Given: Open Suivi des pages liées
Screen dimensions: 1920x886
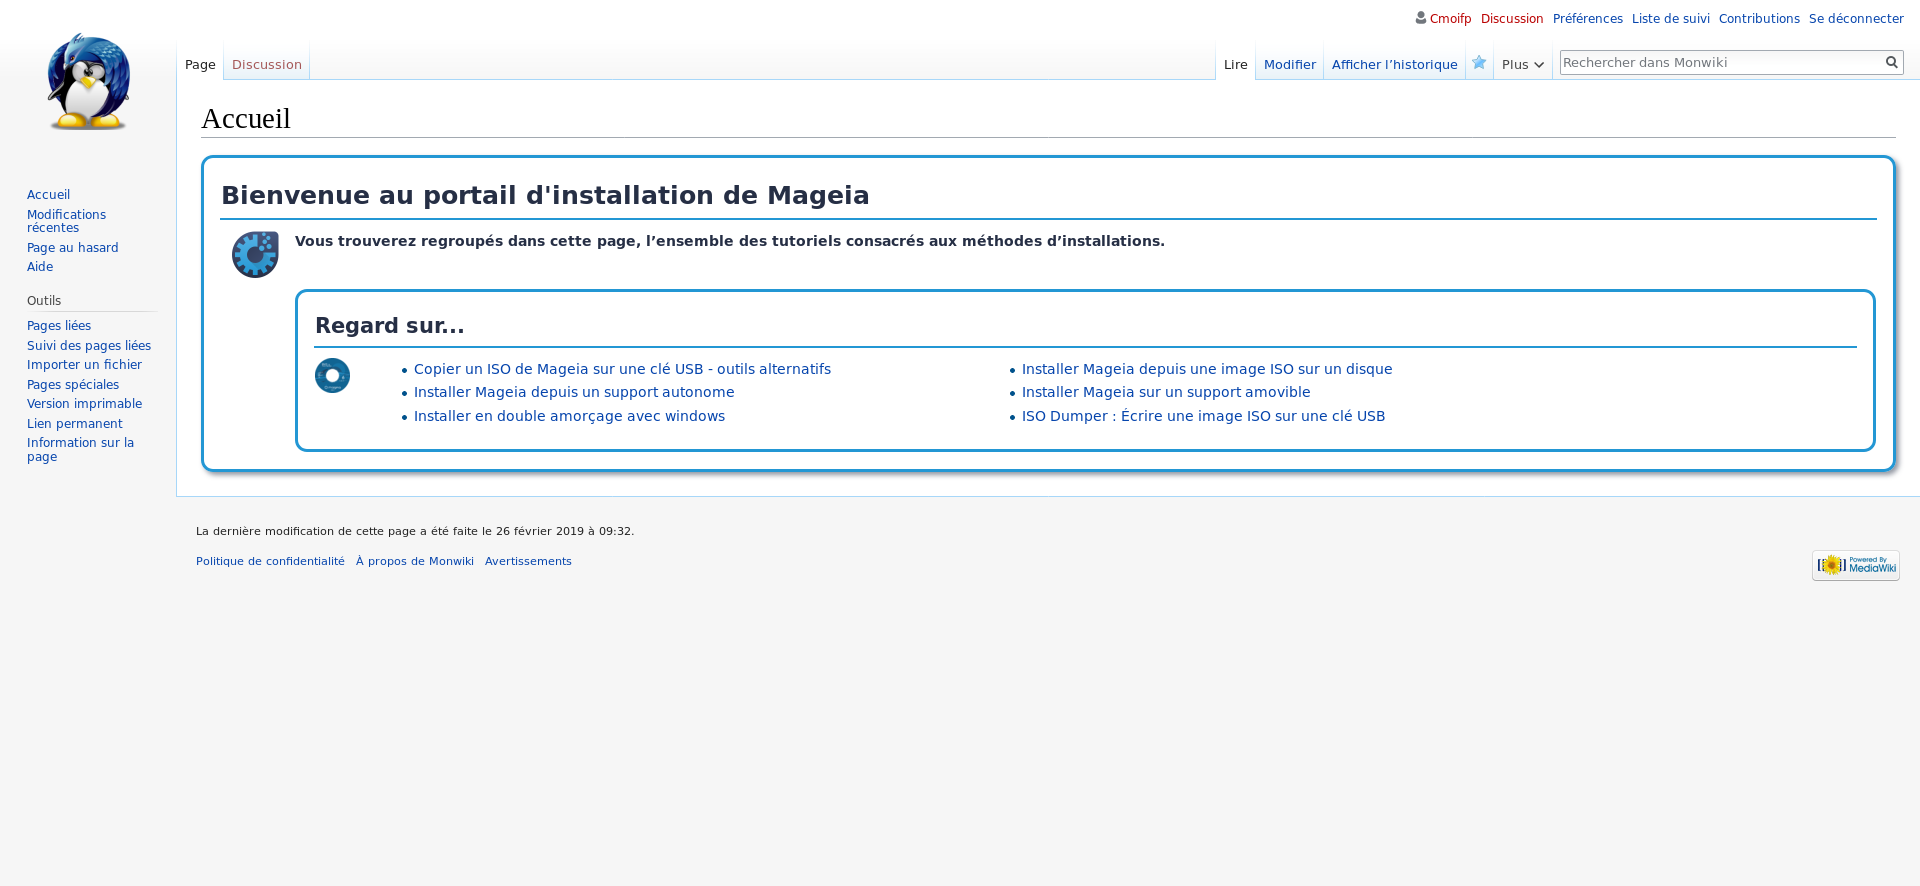Looking at the screenshot, I should [89, 346].
